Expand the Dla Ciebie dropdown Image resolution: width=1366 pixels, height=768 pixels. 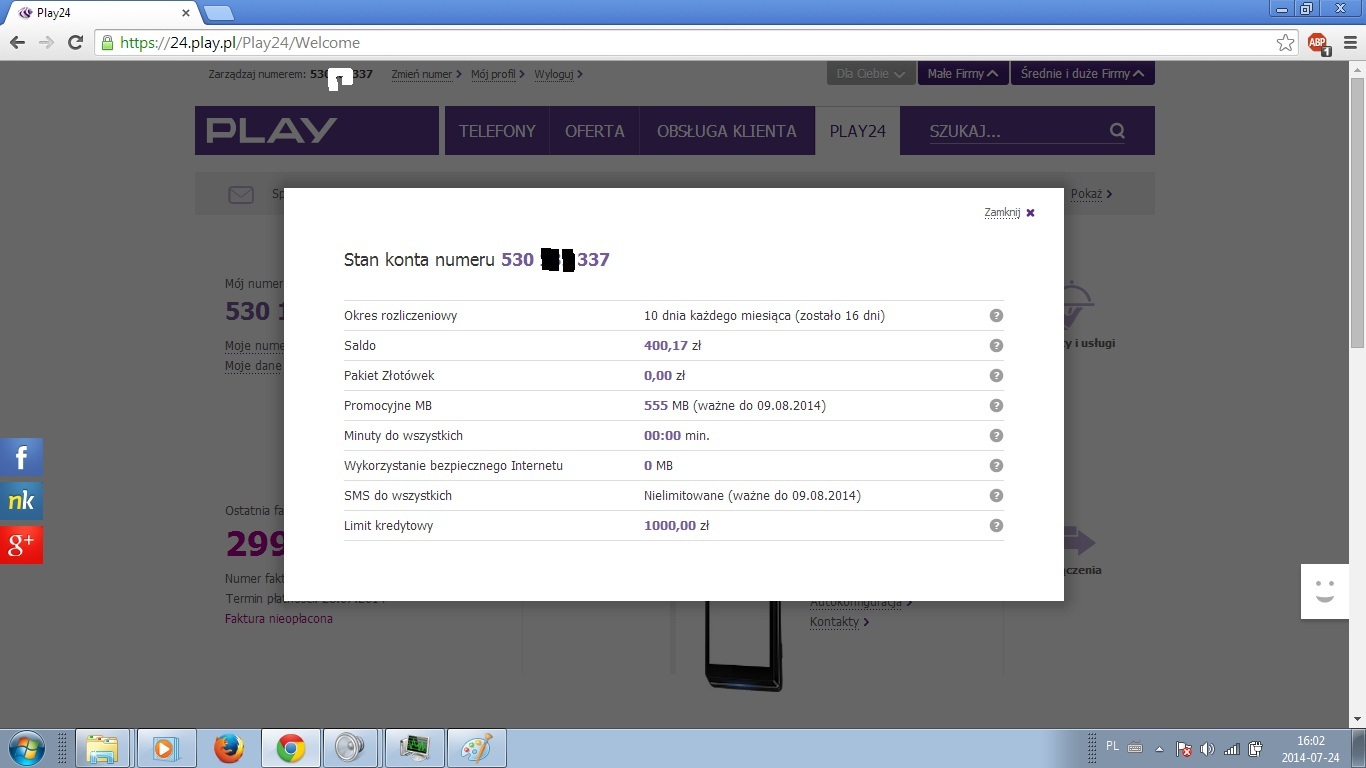[871, 73]
